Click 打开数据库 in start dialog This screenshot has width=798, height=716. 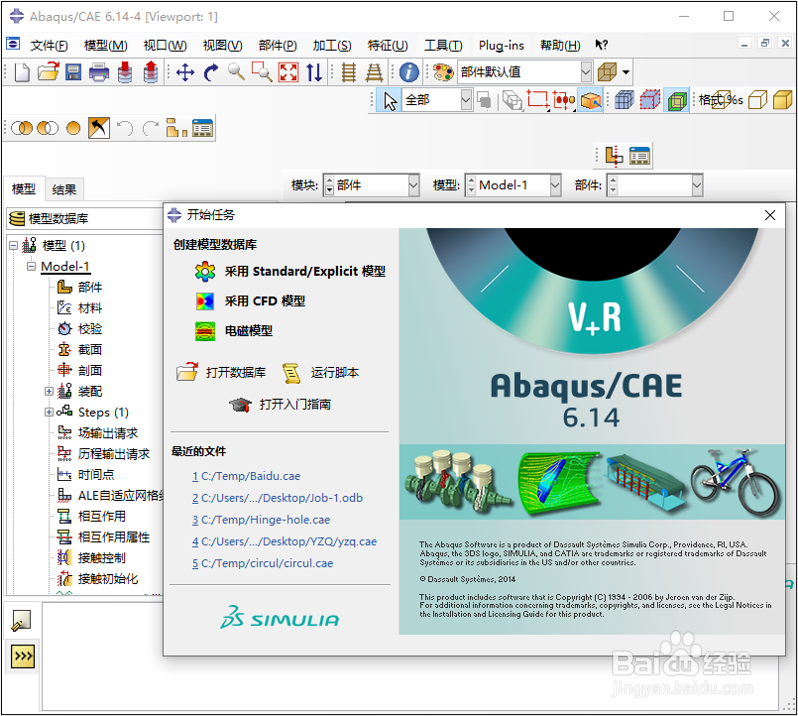coord(221,373)
